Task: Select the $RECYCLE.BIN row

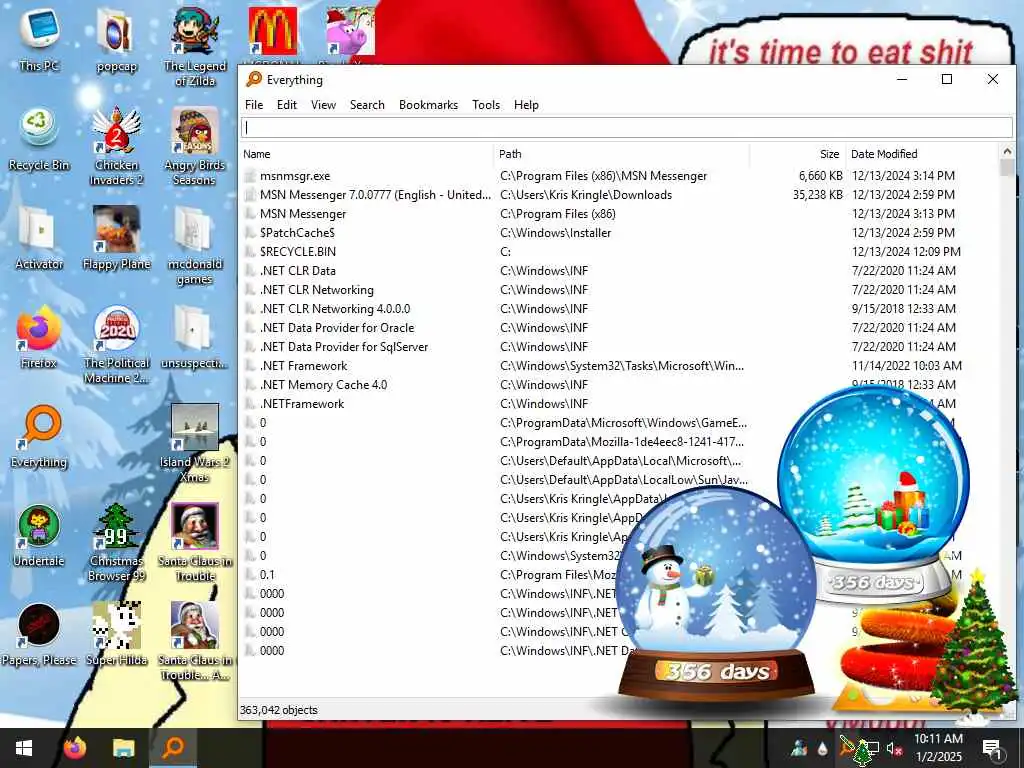Action: coord(620,251)
